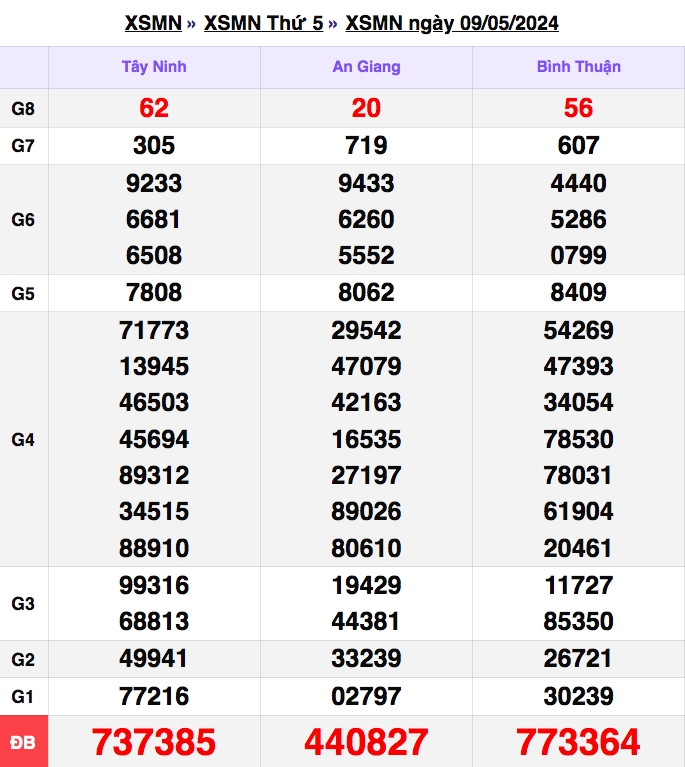Open the XSMN breadcrumb link

pyautogui.click(x=153, y=23)
